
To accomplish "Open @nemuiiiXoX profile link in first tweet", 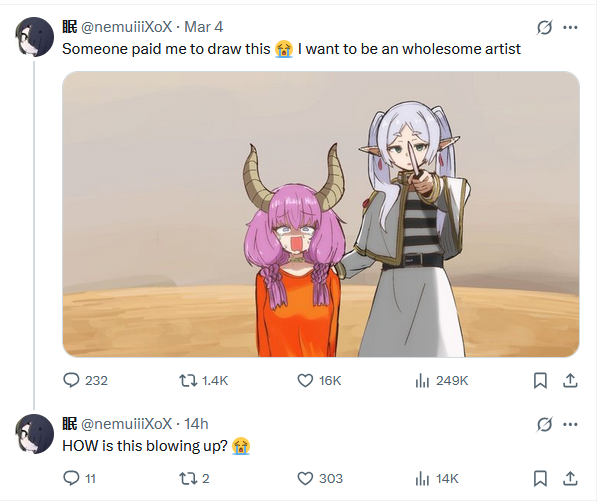I will point(127,27).
